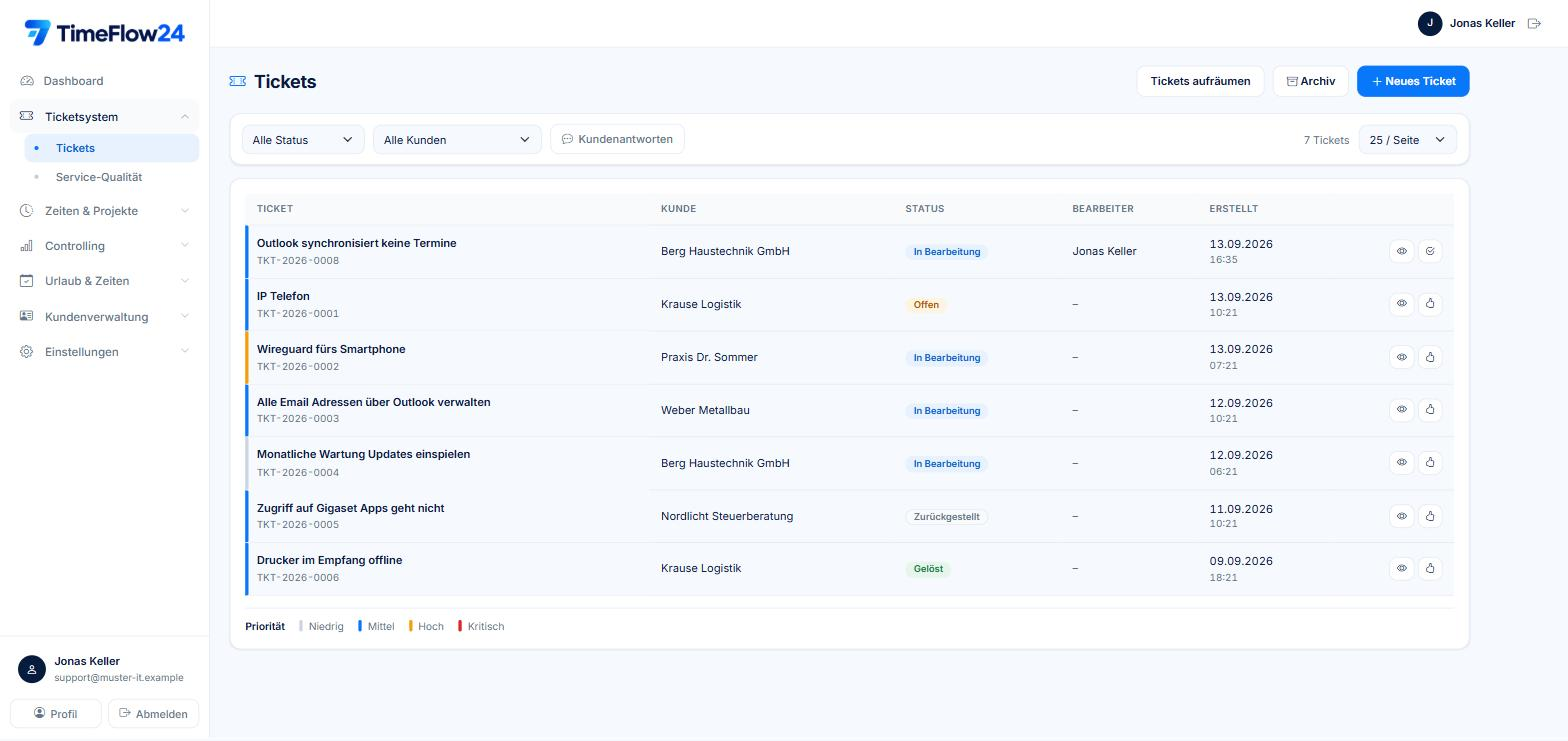This screenshot has height=741, width=1568.
Task: Expand the Einstellungen menu
Action: click(x=104, y=352)
